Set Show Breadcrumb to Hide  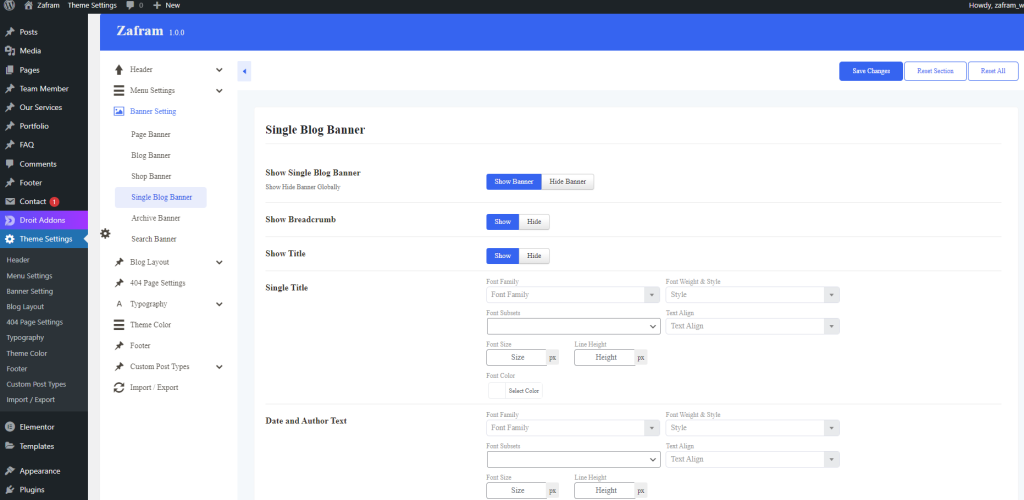534,222
